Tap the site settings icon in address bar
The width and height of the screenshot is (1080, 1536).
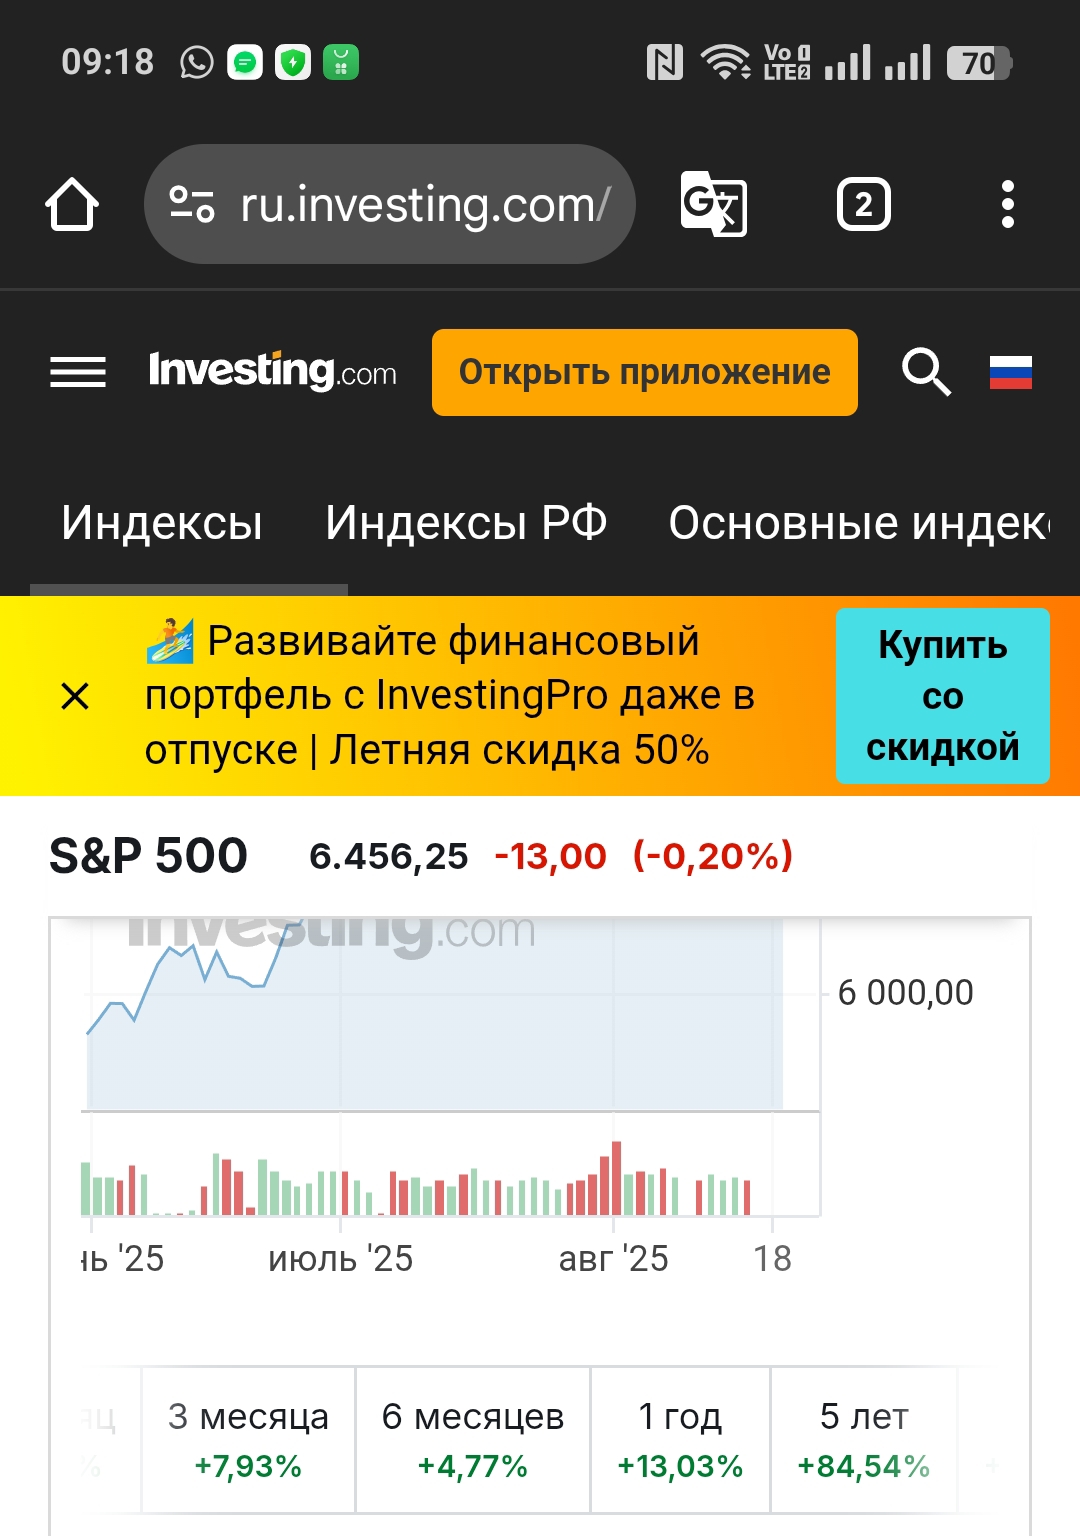coord(192,205)
